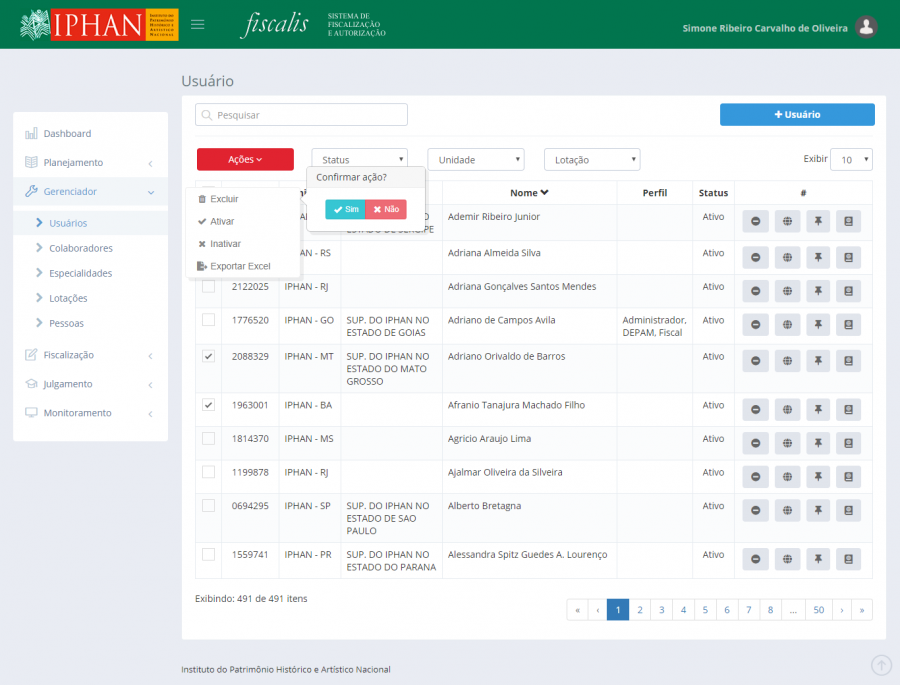Click the scroll-to-top arrow icon

pyautogui.click(x=881, y=665)
